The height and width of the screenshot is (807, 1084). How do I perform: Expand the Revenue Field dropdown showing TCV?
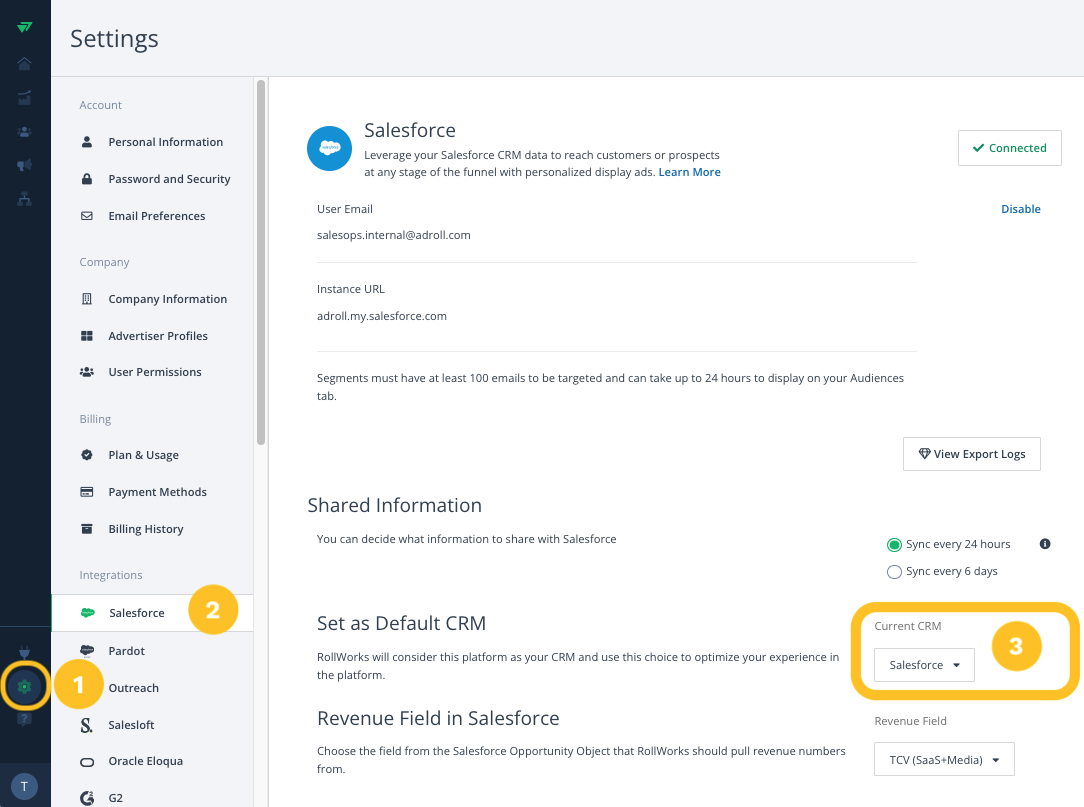(943, 759)
